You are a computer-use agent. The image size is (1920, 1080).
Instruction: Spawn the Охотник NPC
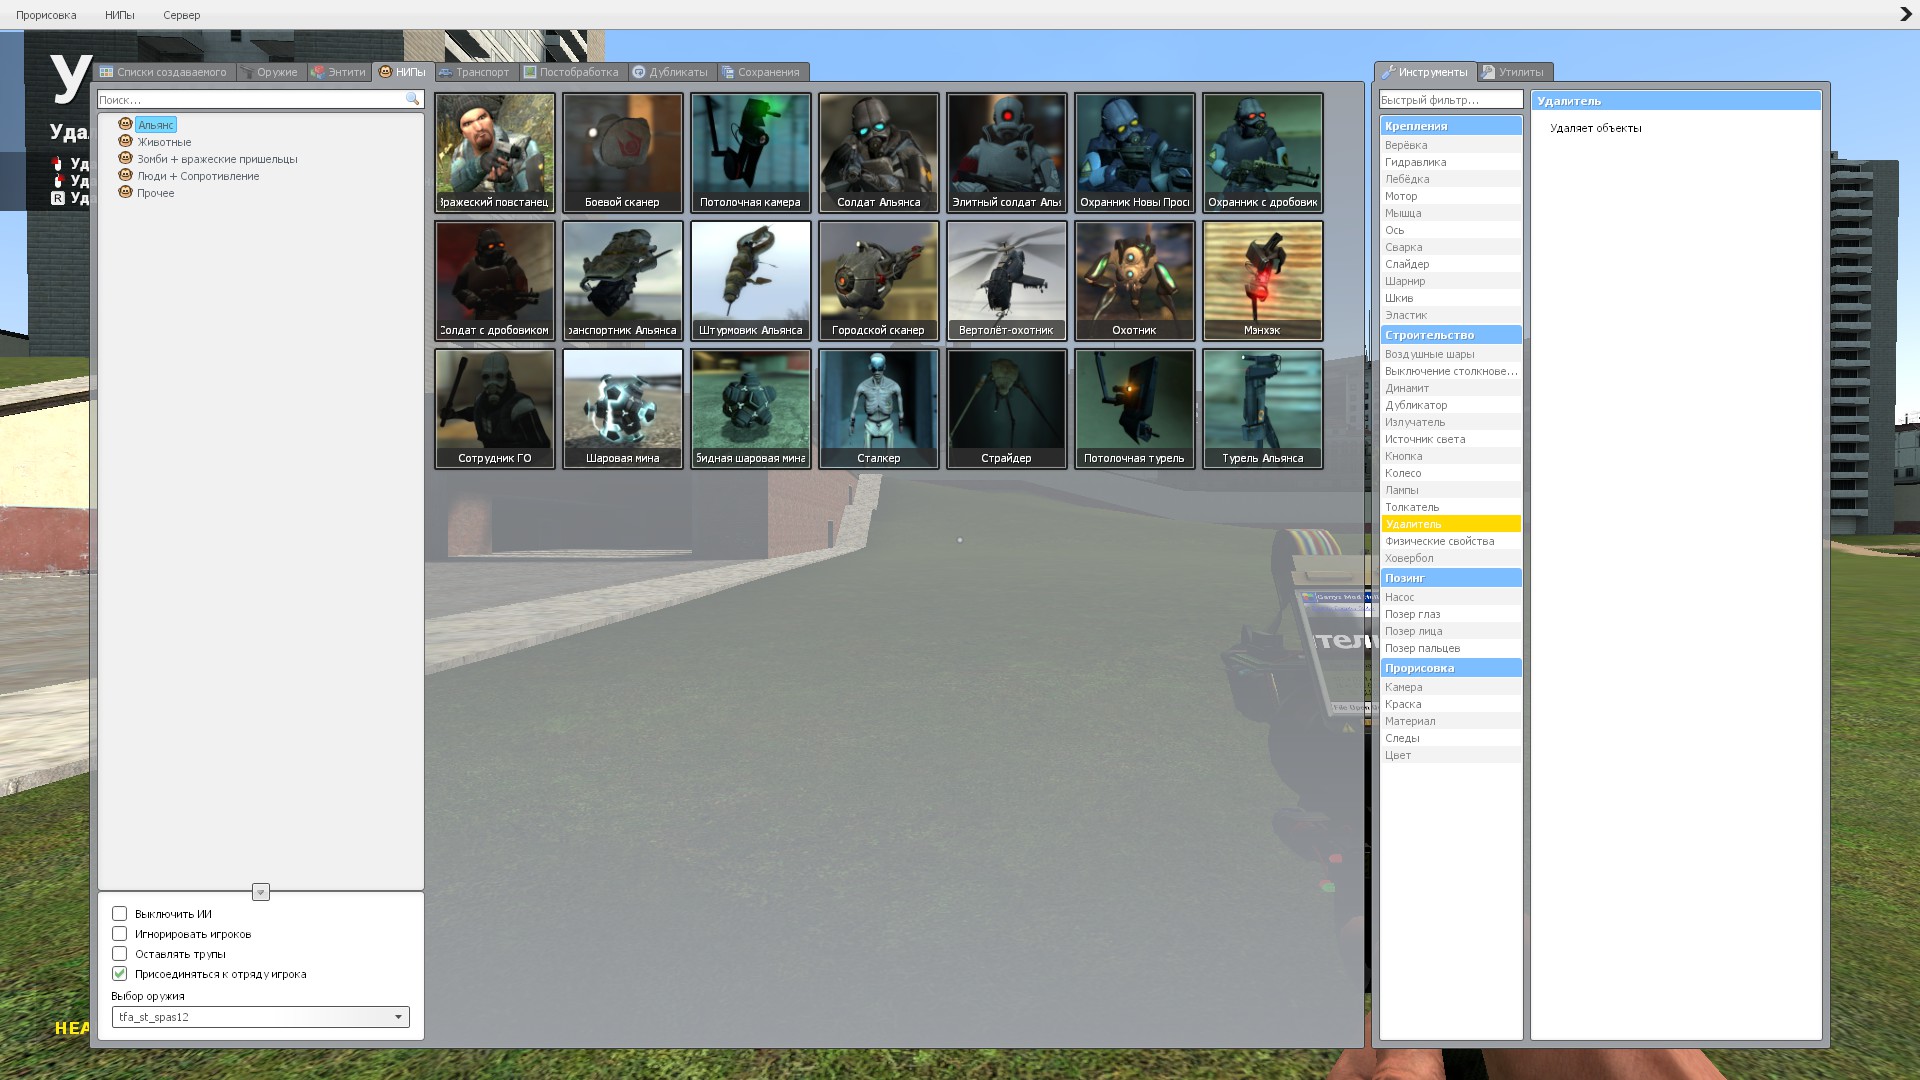(1134, 281)
